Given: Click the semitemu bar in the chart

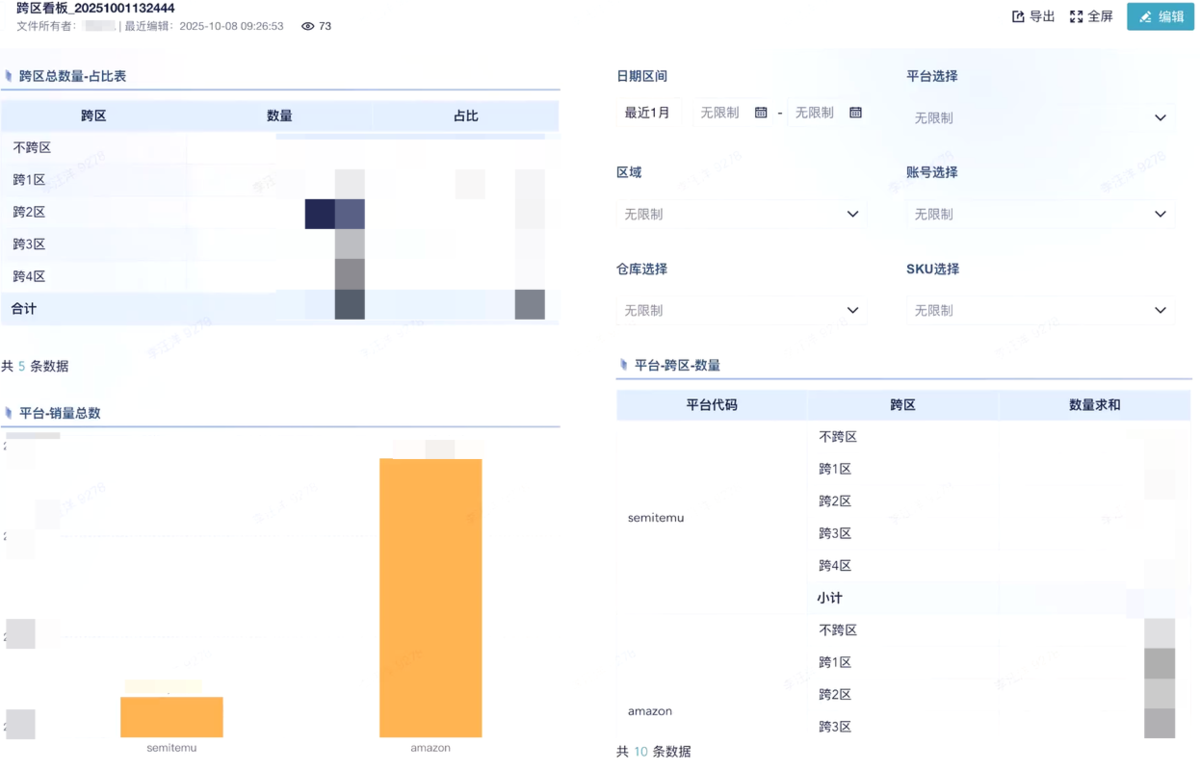Looking at the screenshot, I should click(x=171, y=717).
